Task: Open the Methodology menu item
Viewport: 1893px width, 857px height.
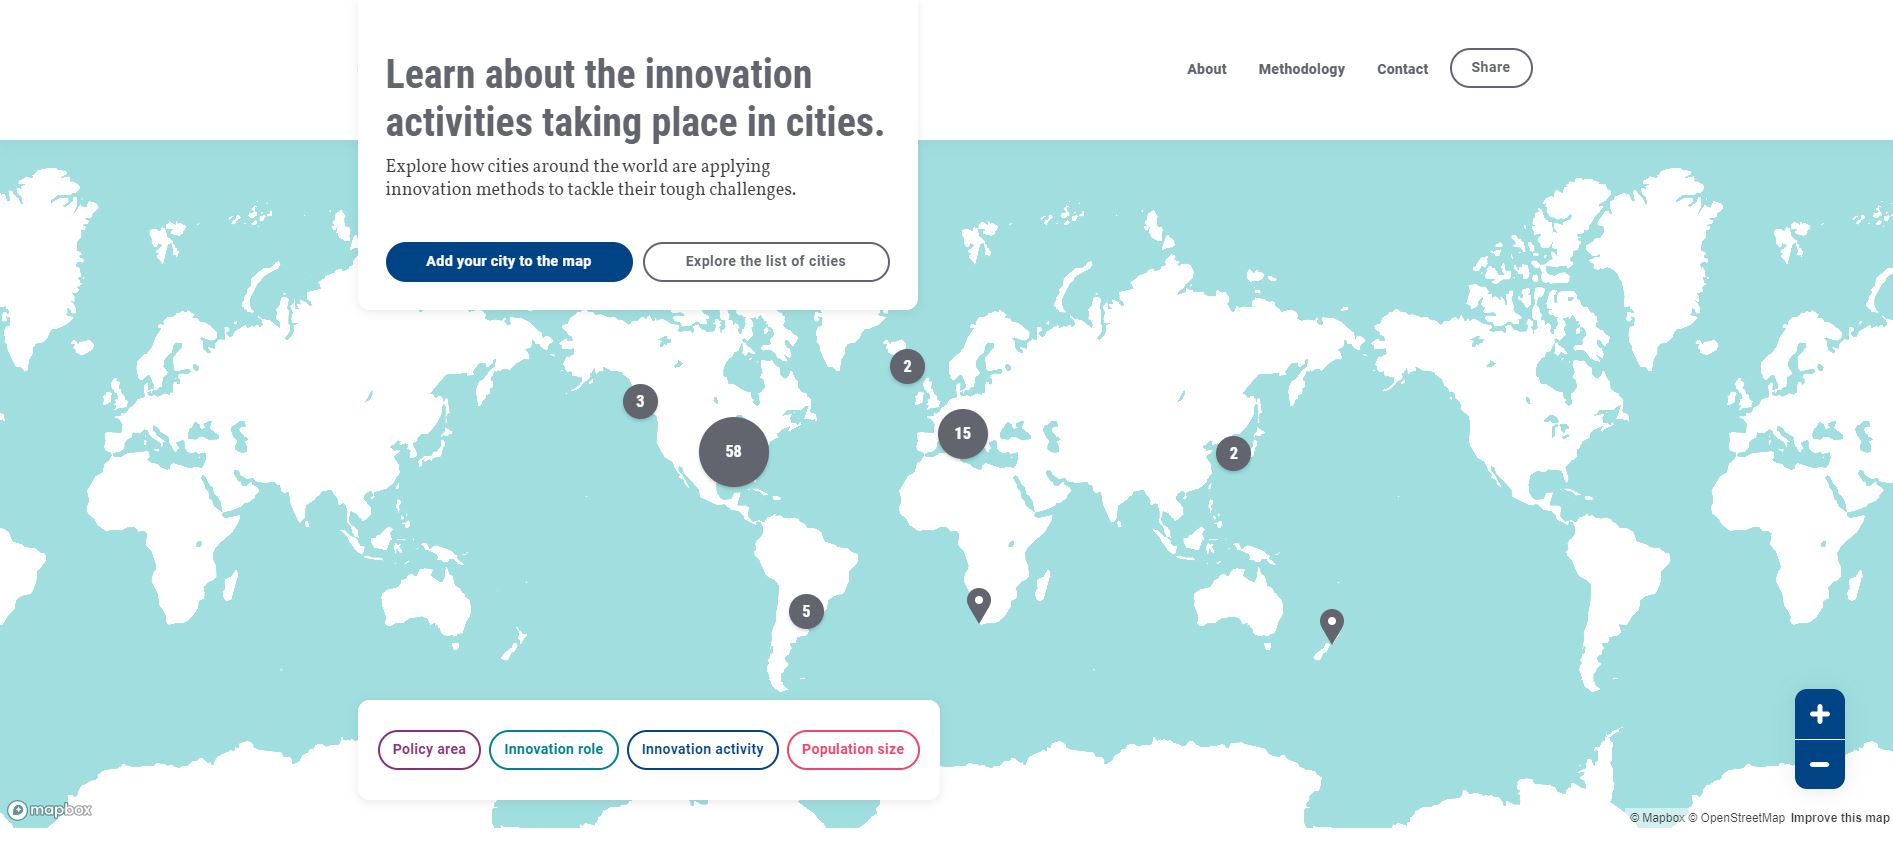Action: [x=1301, y=69]
